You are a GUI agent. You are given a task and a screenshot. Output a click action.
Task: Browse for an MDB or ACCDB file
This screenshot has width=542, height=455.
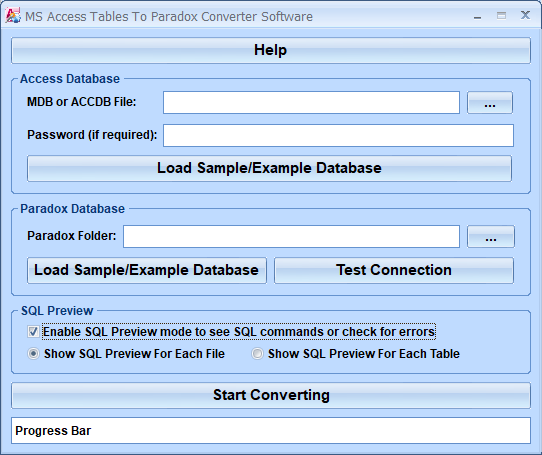coord(489,102)
